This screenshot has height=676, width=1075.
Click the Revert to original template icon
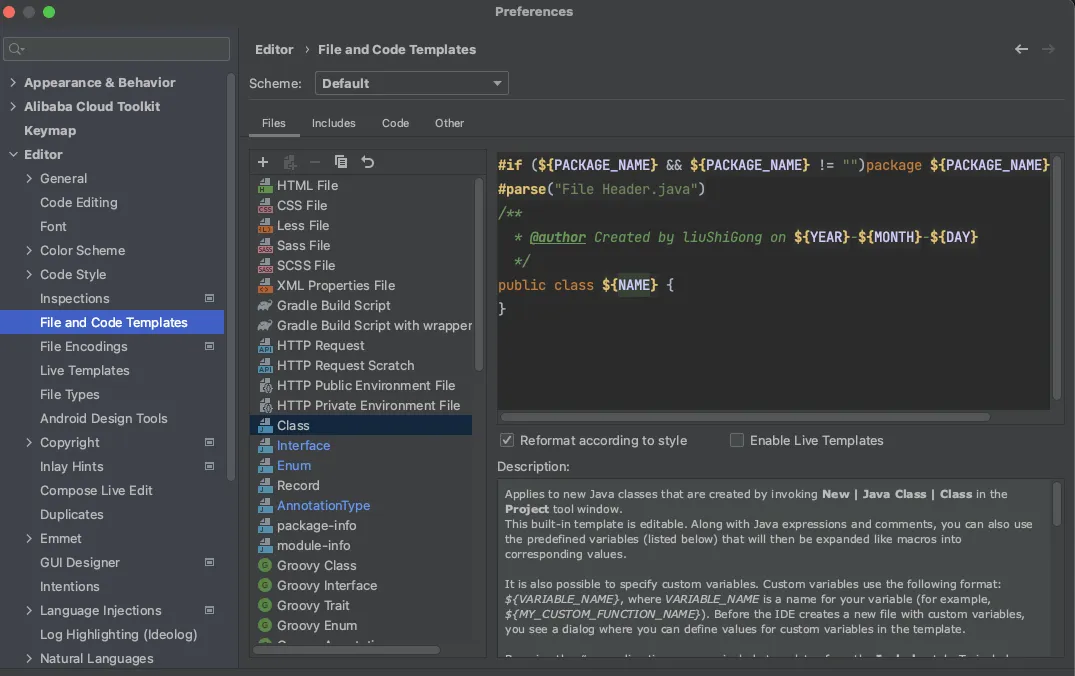367,162
